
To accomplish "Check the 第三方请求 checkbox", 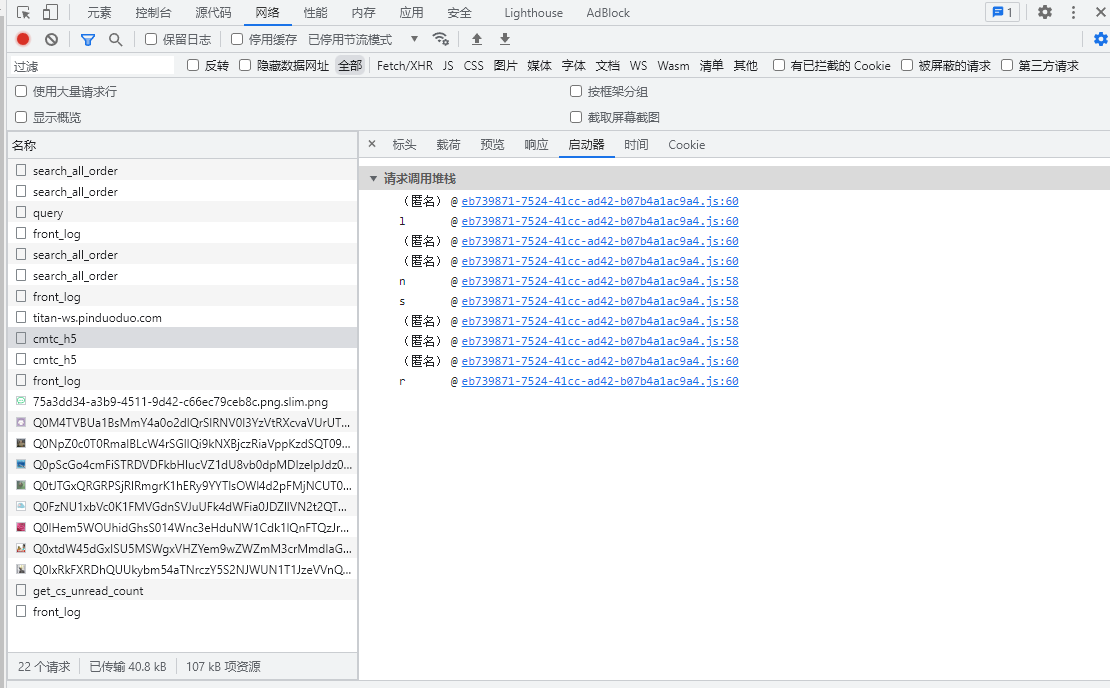I will point(1007,65).
